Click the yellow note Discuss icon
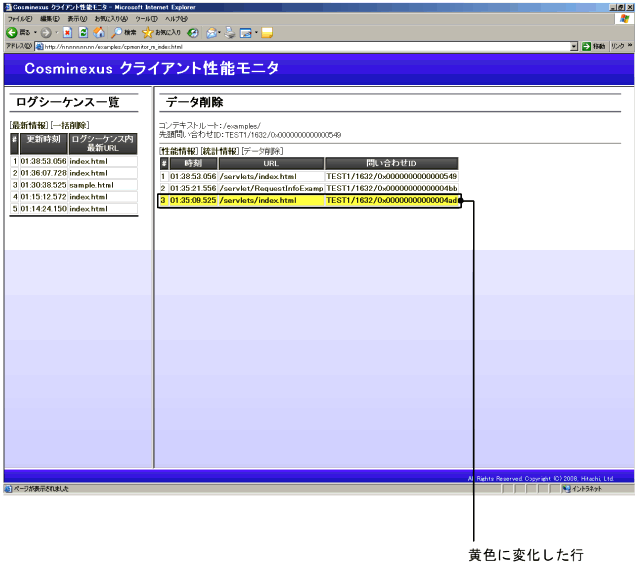Image resolution: width=637 pixels, height=569 pixels. (267, 33)
